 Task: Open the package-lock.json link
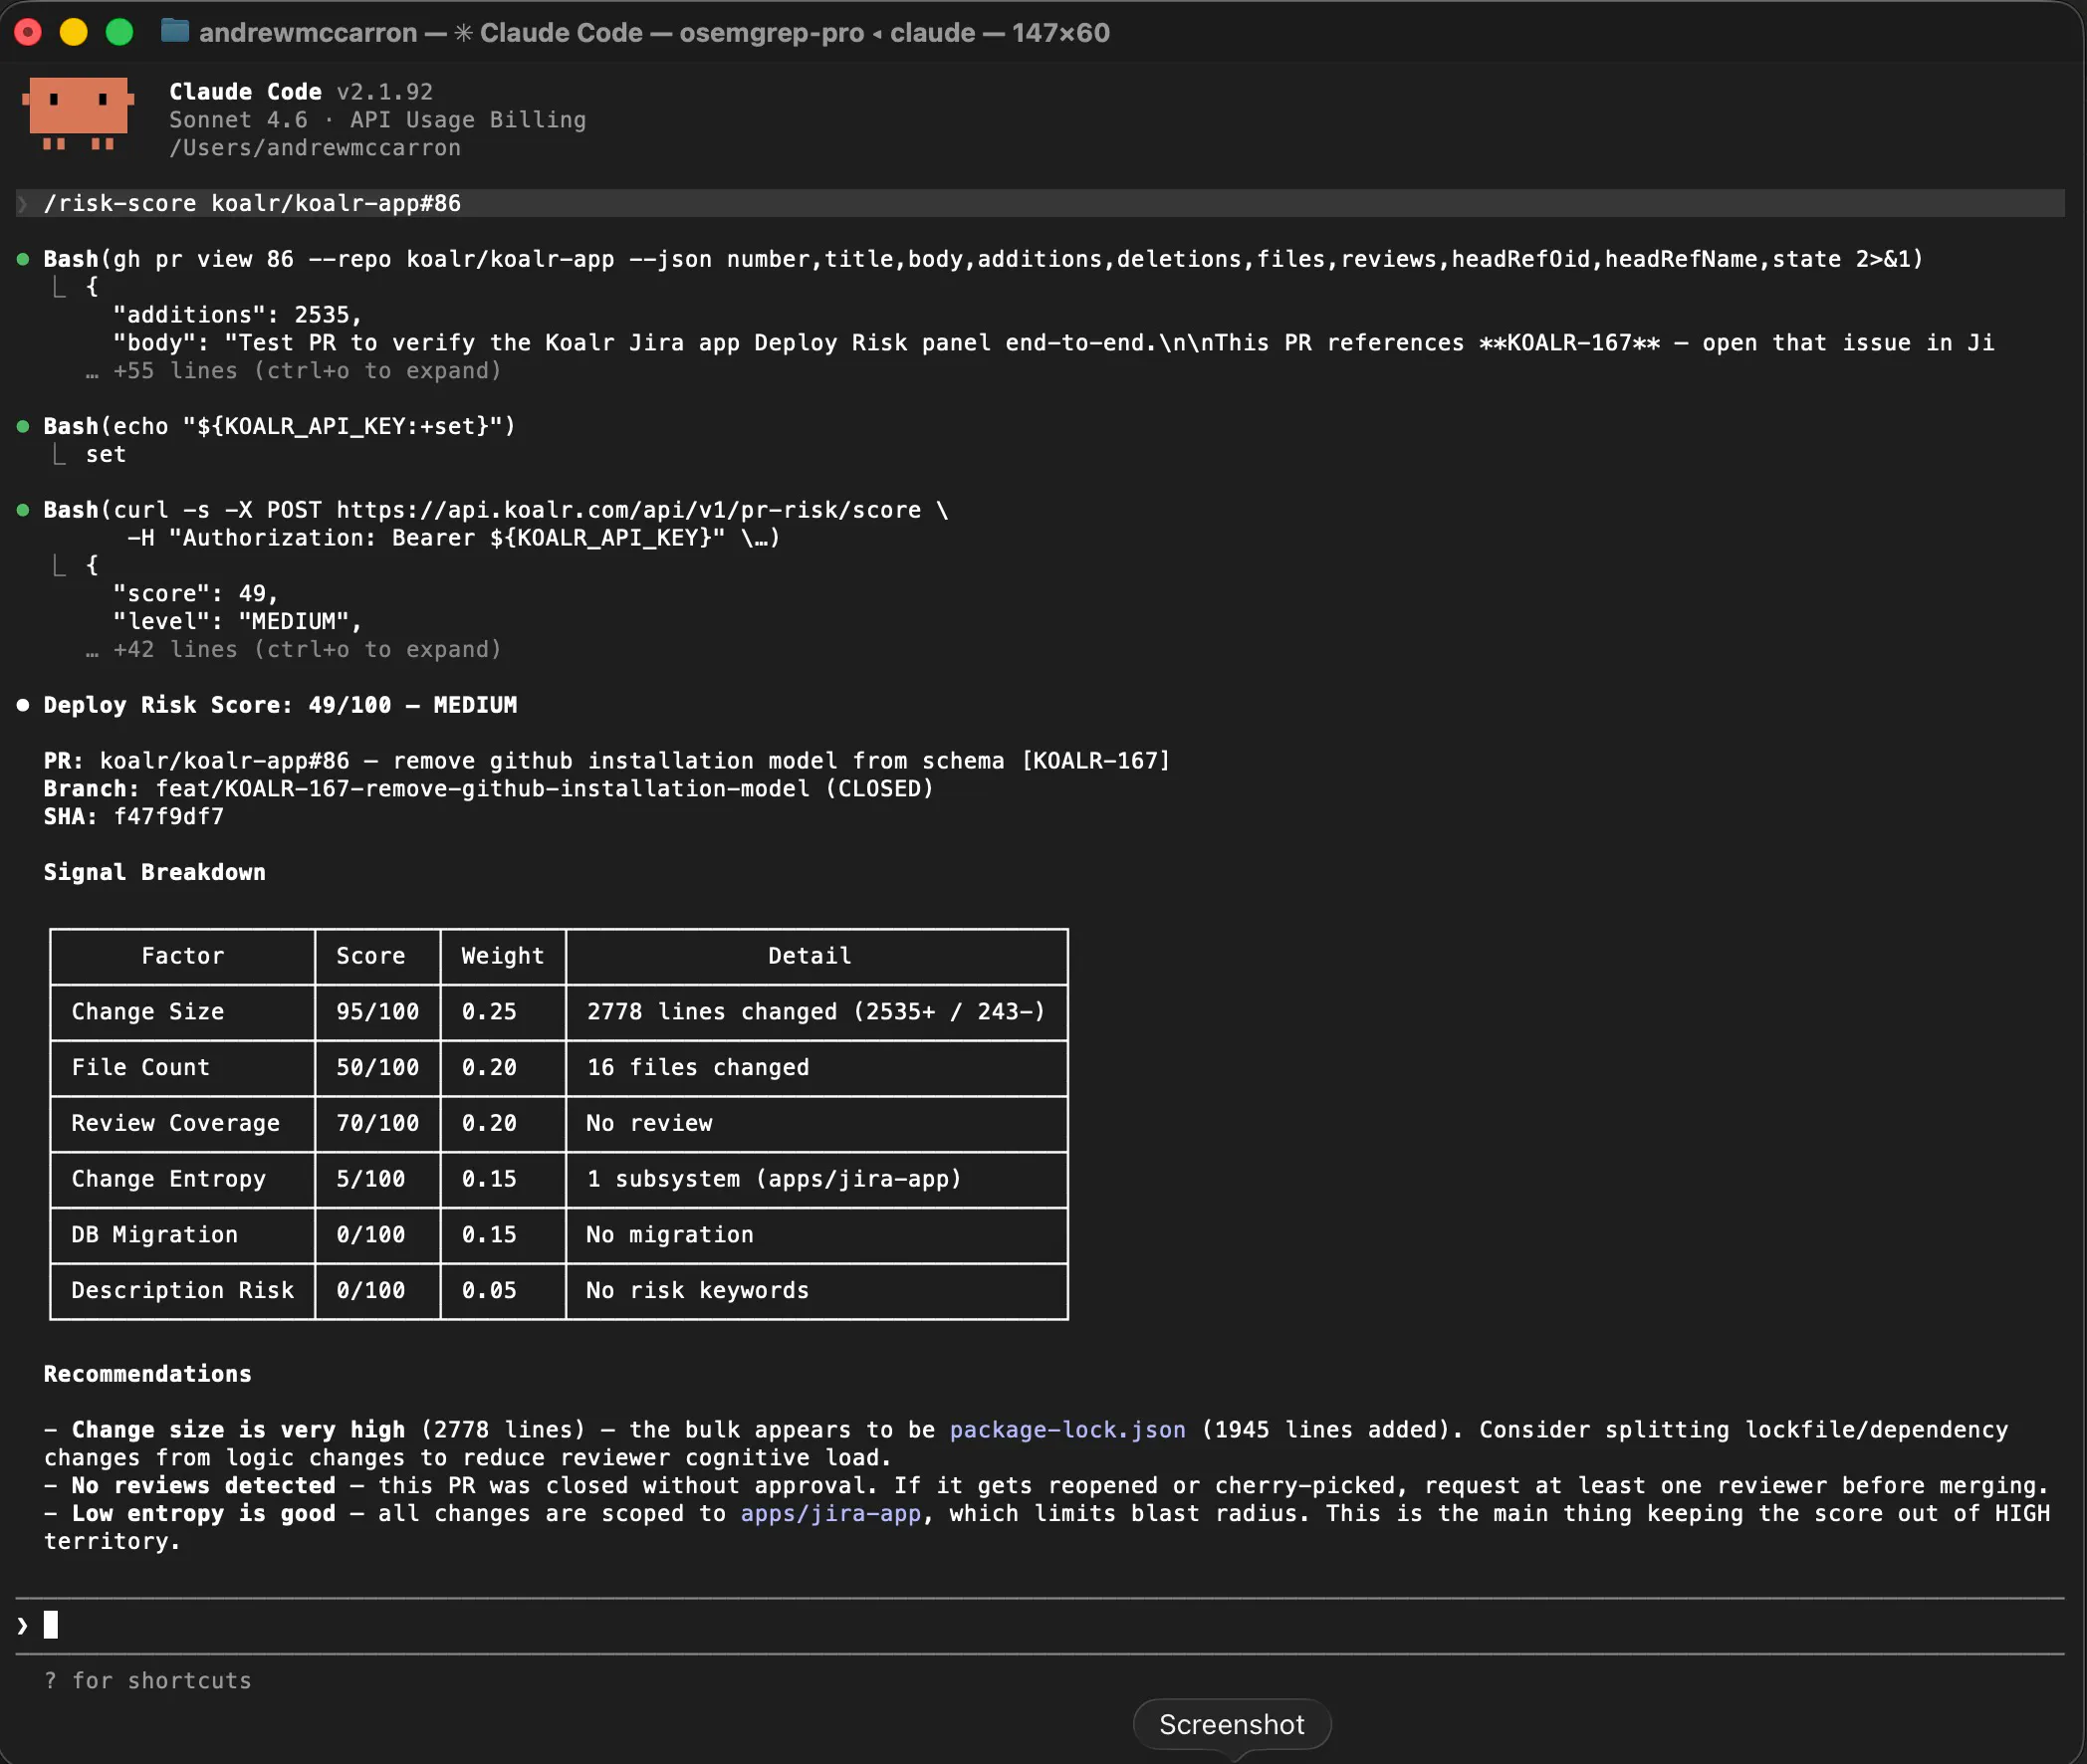coord(1067,1430)
